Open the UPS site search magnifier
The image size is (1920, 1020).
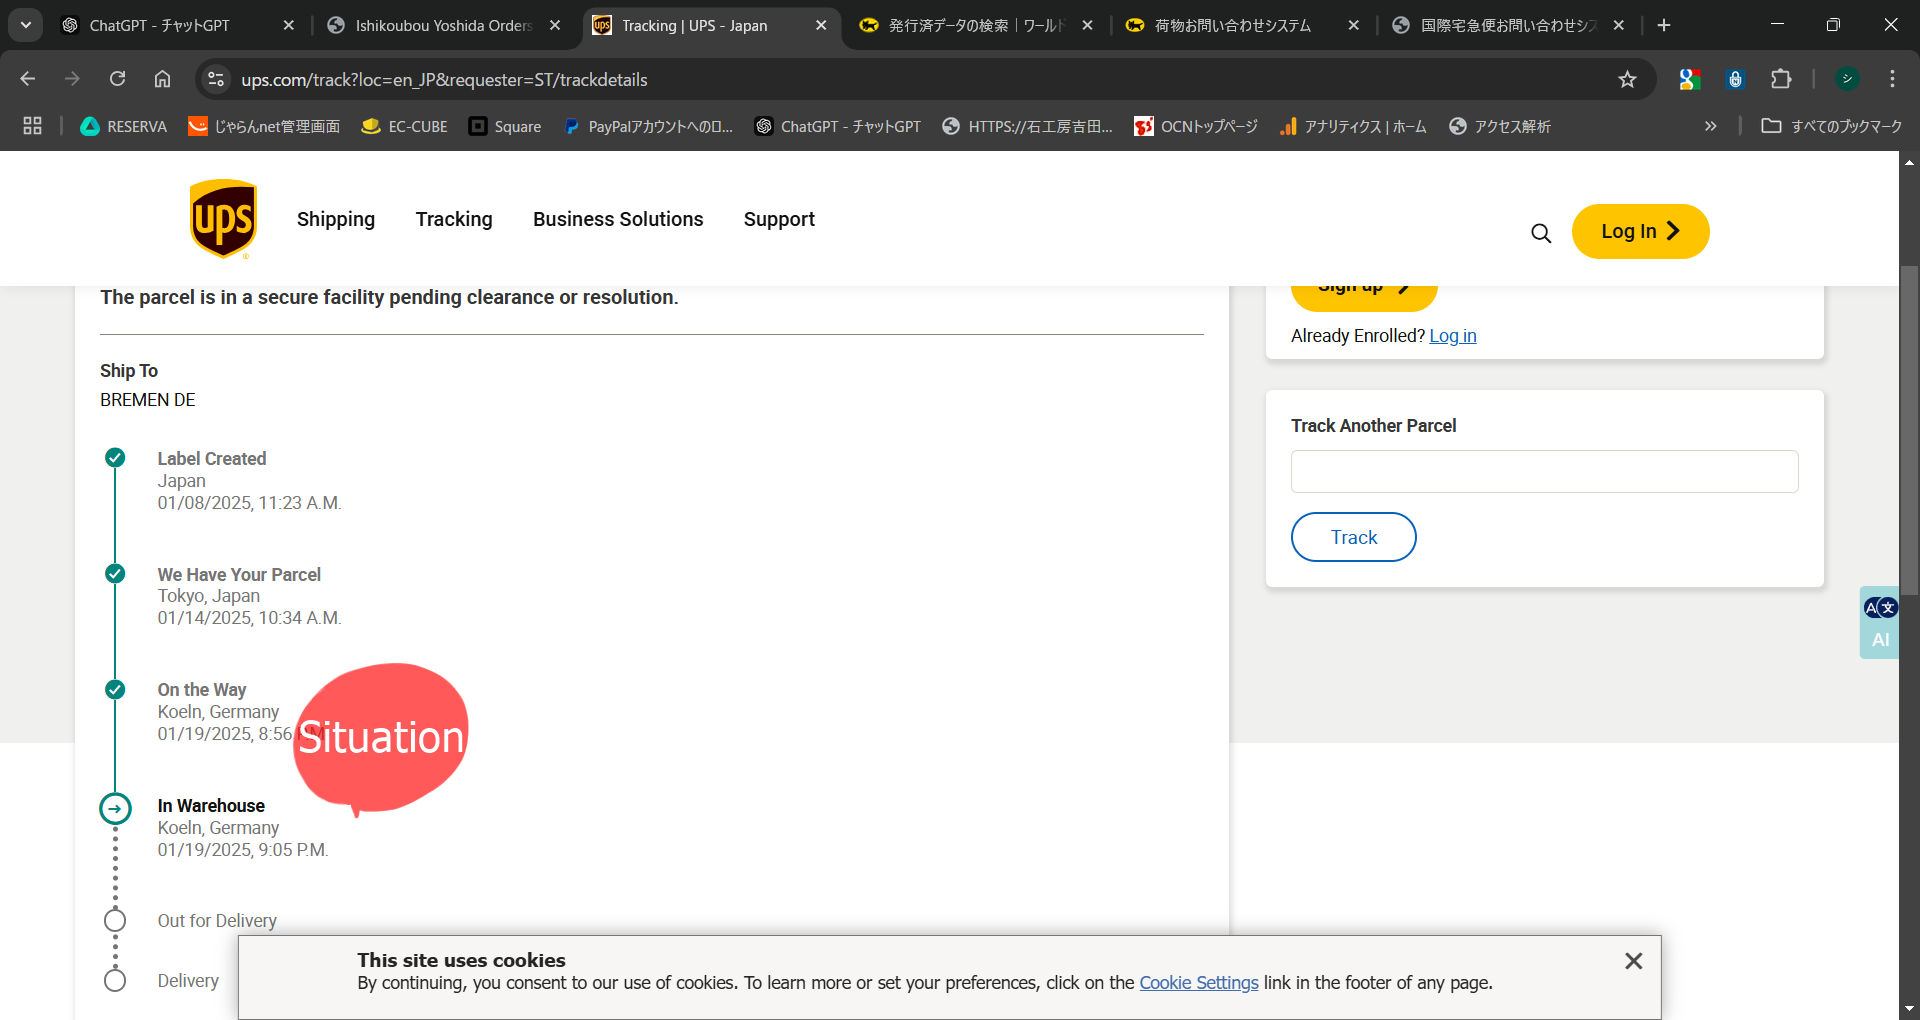pyautogui.click(x=1541, y=233)
